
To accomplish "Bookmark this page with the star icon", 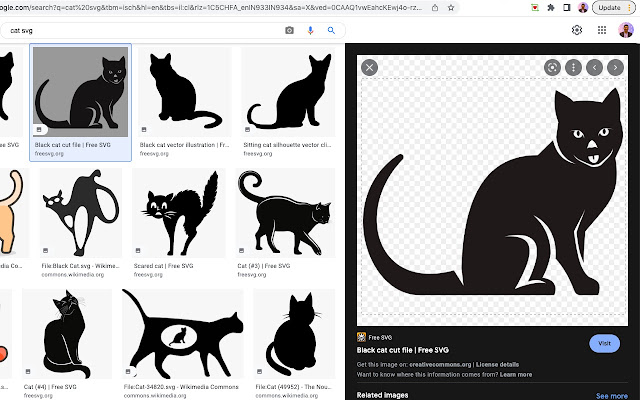I will 451,8.
